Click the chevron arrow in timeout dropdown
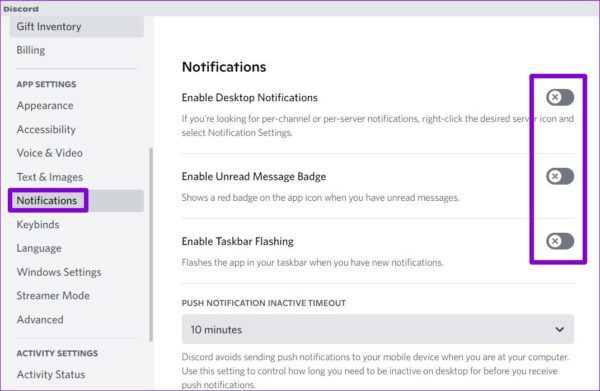This screenshot has width=600, height=391. [x=559, y=329]
